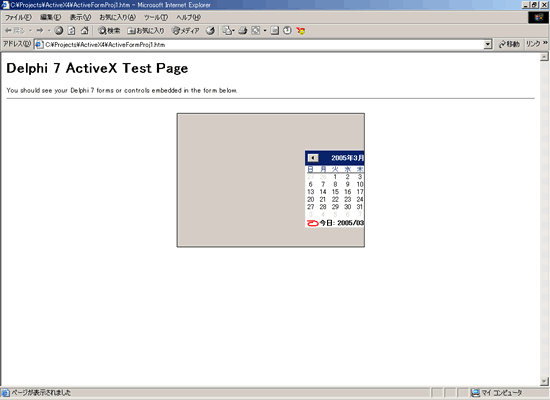
Task: Expand the toolbar overflow chevron next to リンク
Action: click(x=545, y=43)
